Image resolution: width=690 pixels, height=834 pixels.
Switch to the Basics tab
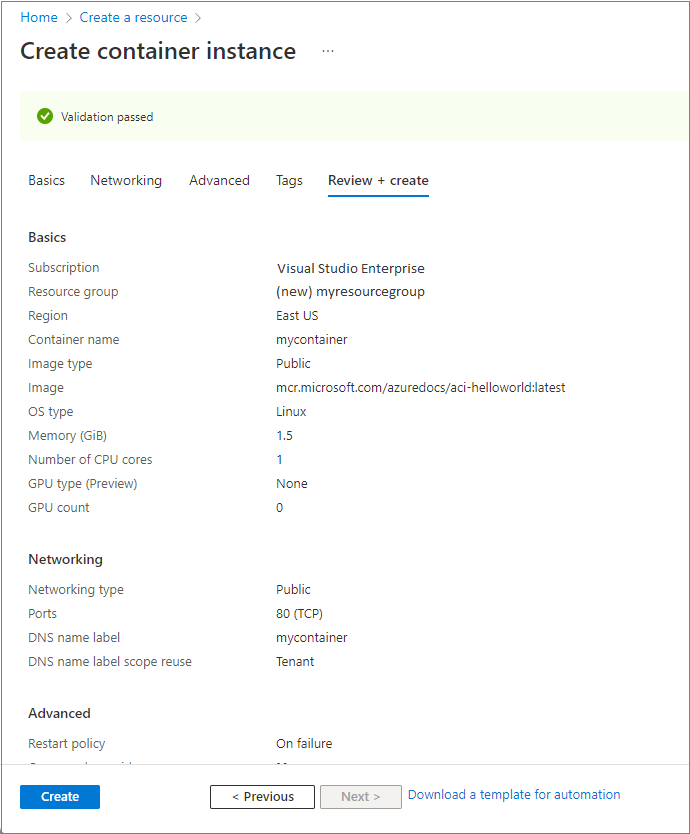[x=46, y=180]
